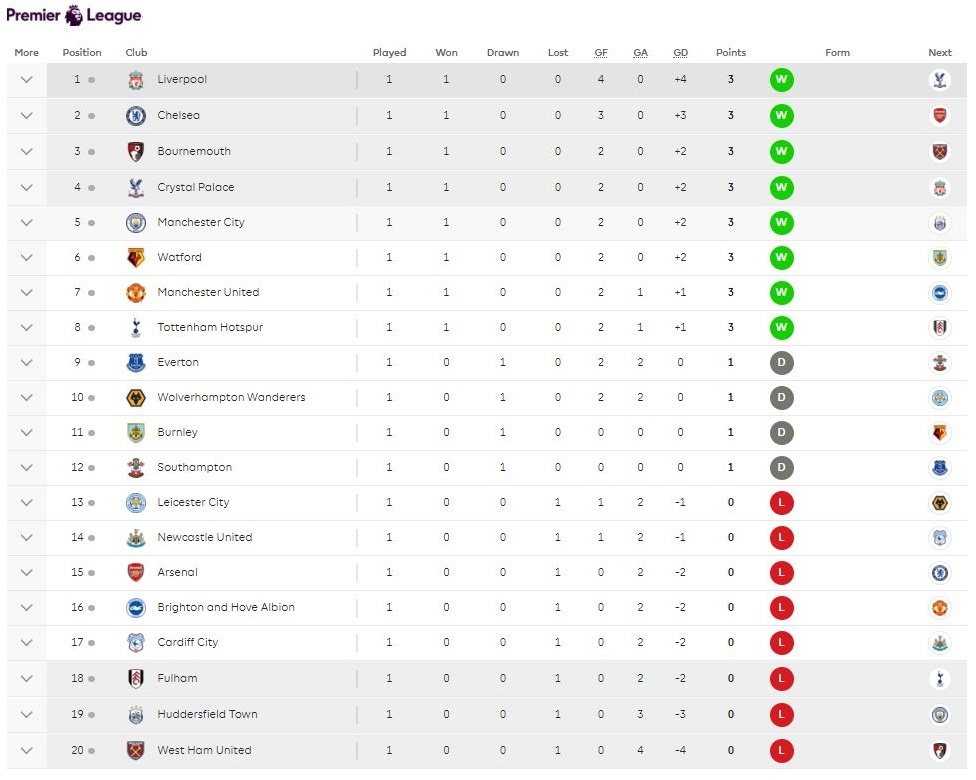Click Everton's green draw form indicator
This screenshot has height=780, width=976.
(782, 363)
